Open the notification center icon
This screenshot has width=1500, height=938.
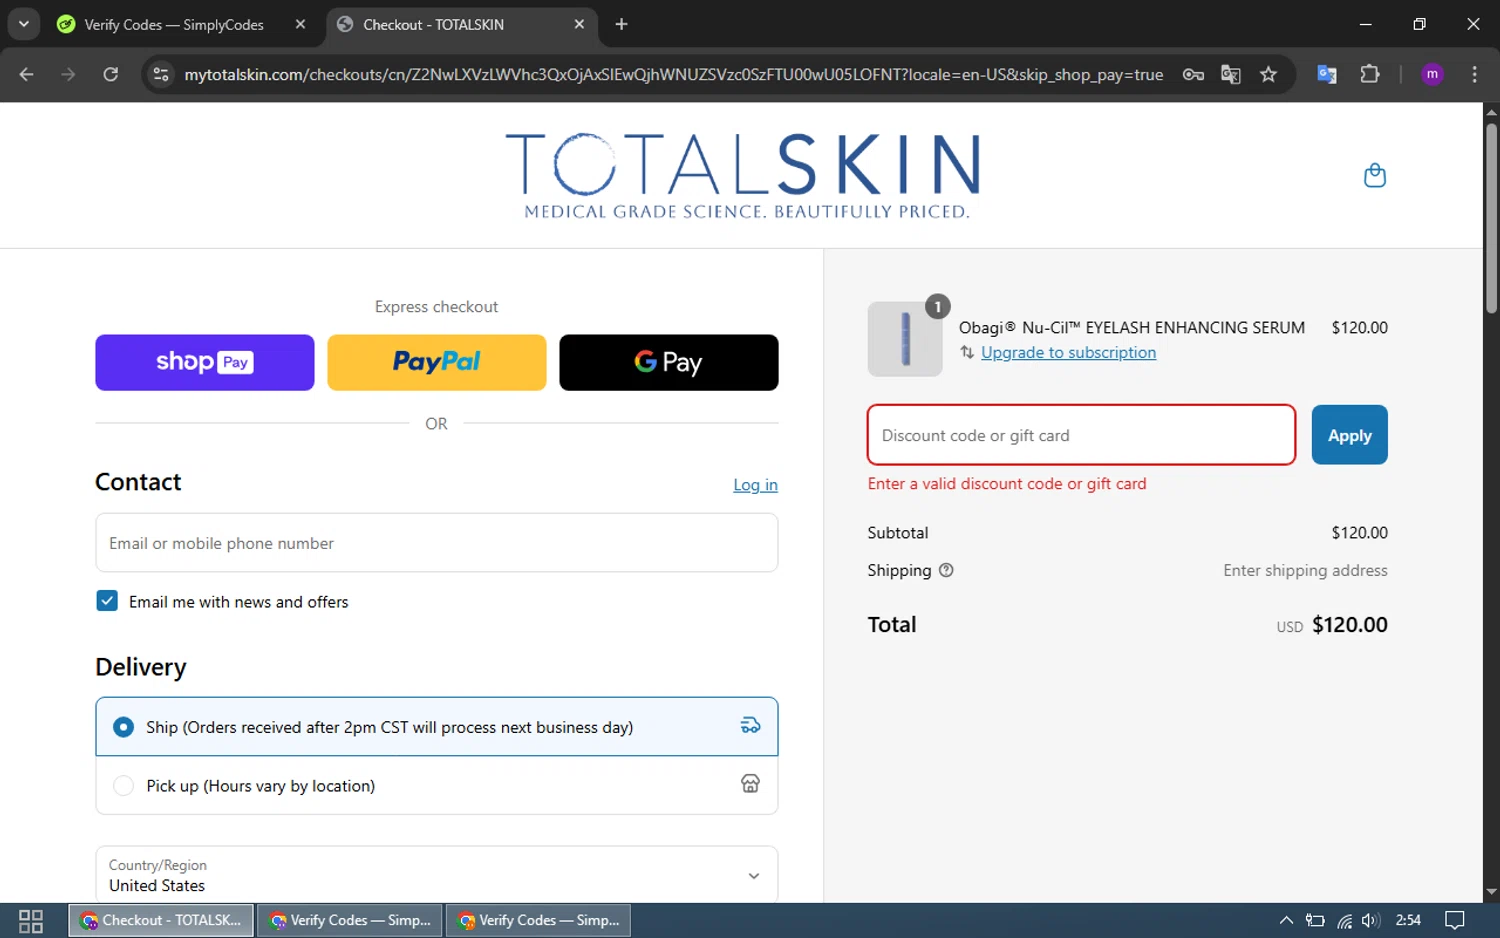pos(1455,920)
